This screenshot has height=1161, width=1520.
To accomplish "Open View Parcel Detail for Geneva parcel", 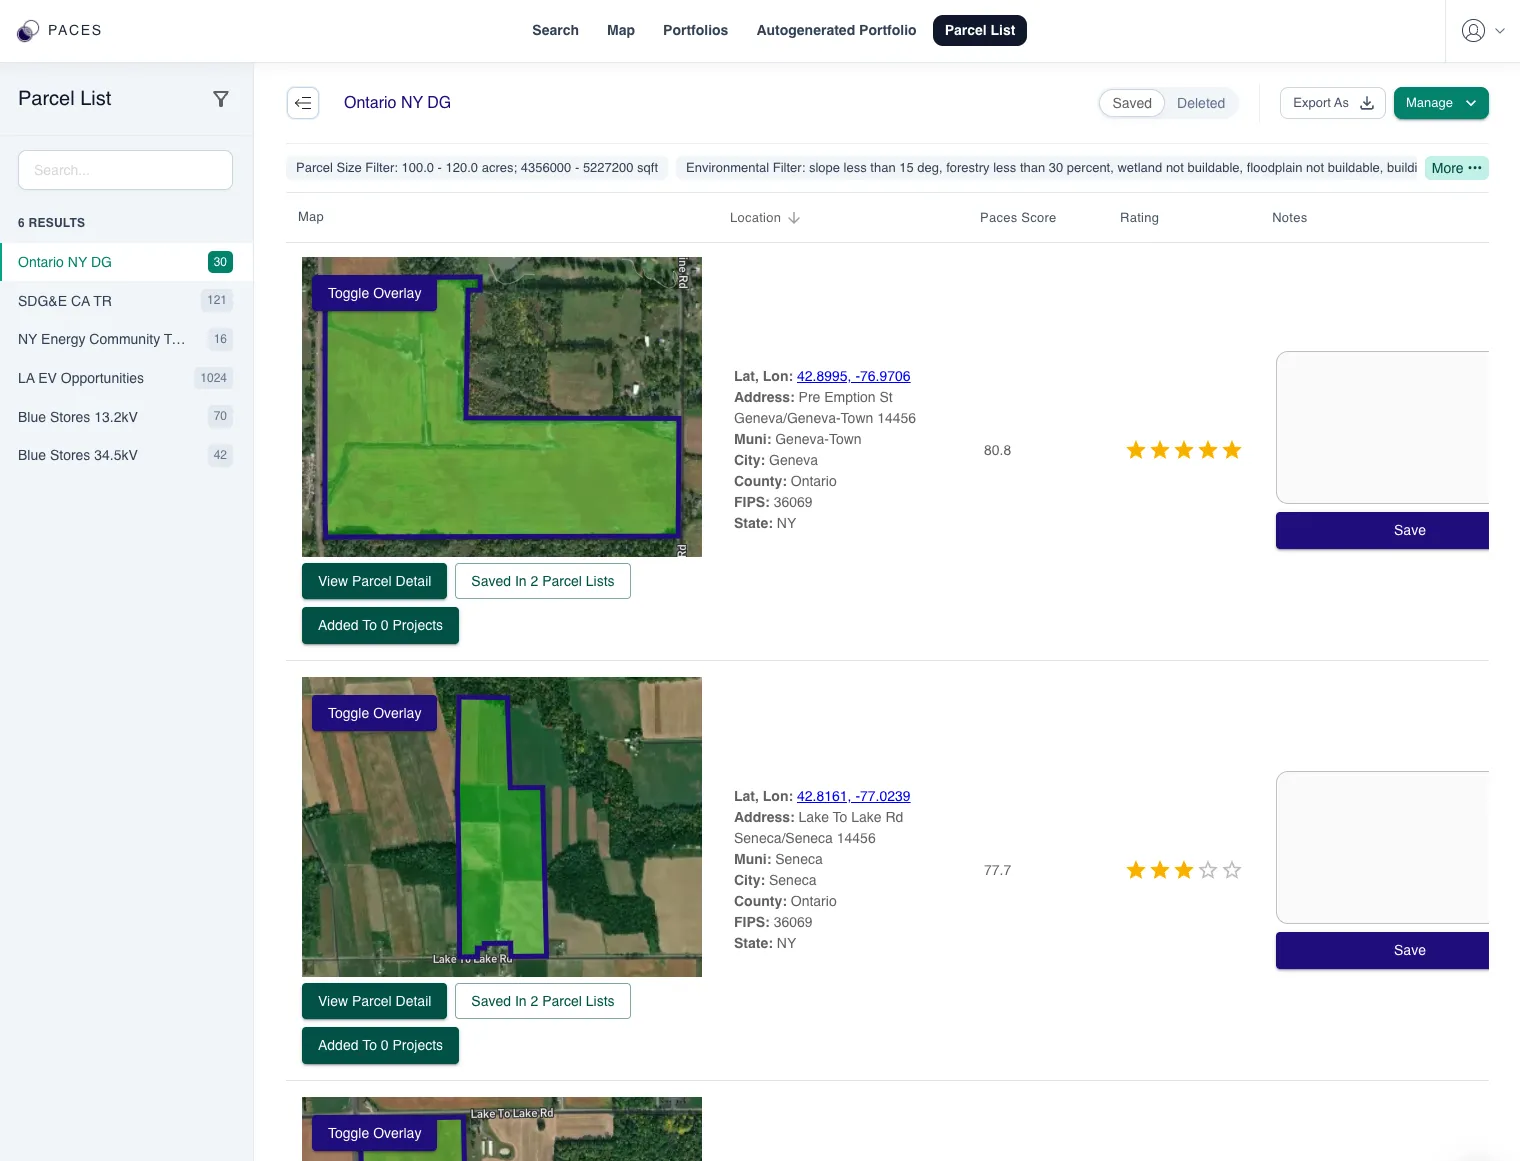I will [x=374, y=582].
